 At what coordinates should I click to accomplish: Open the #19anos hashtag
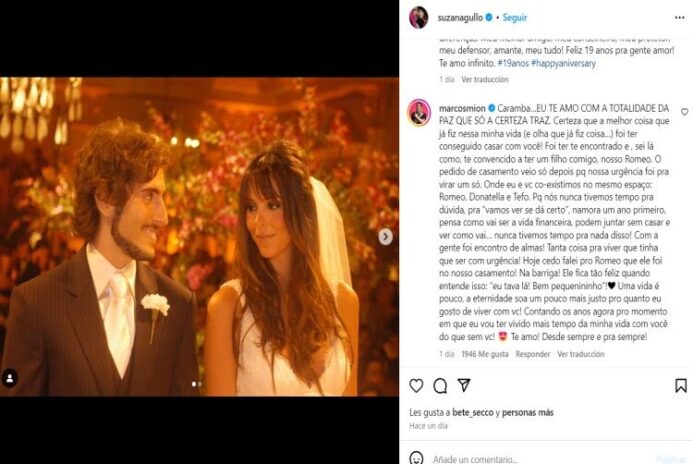click(513, 63)
